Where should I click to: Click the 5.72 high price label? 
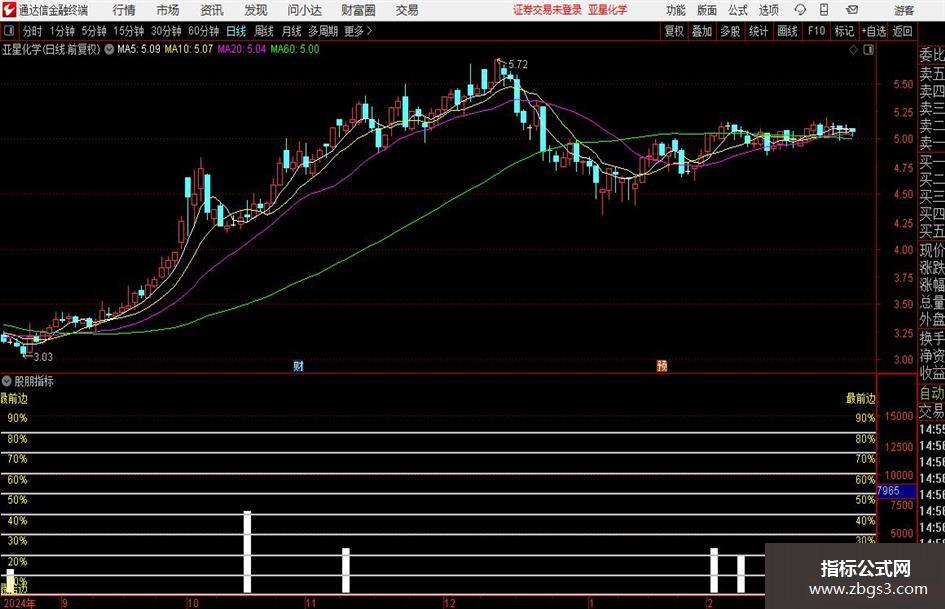click(518, 65)
